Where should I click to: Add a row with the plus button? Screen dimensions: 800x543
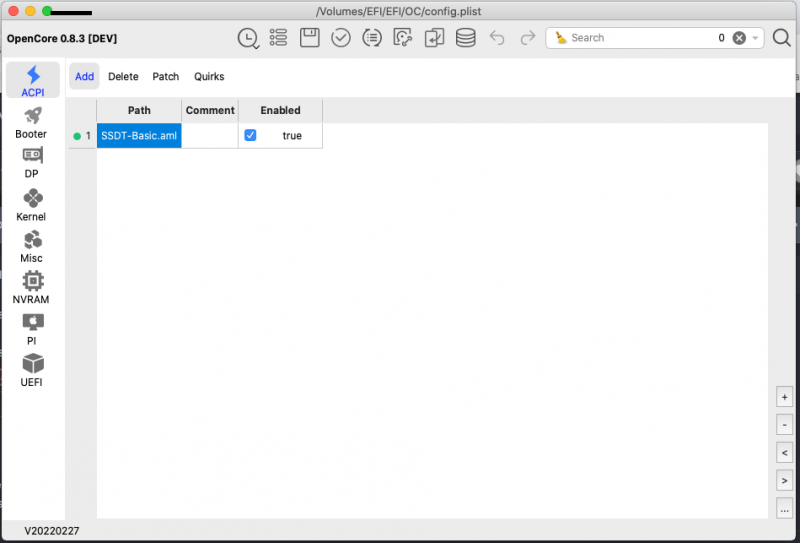point(784,397)
